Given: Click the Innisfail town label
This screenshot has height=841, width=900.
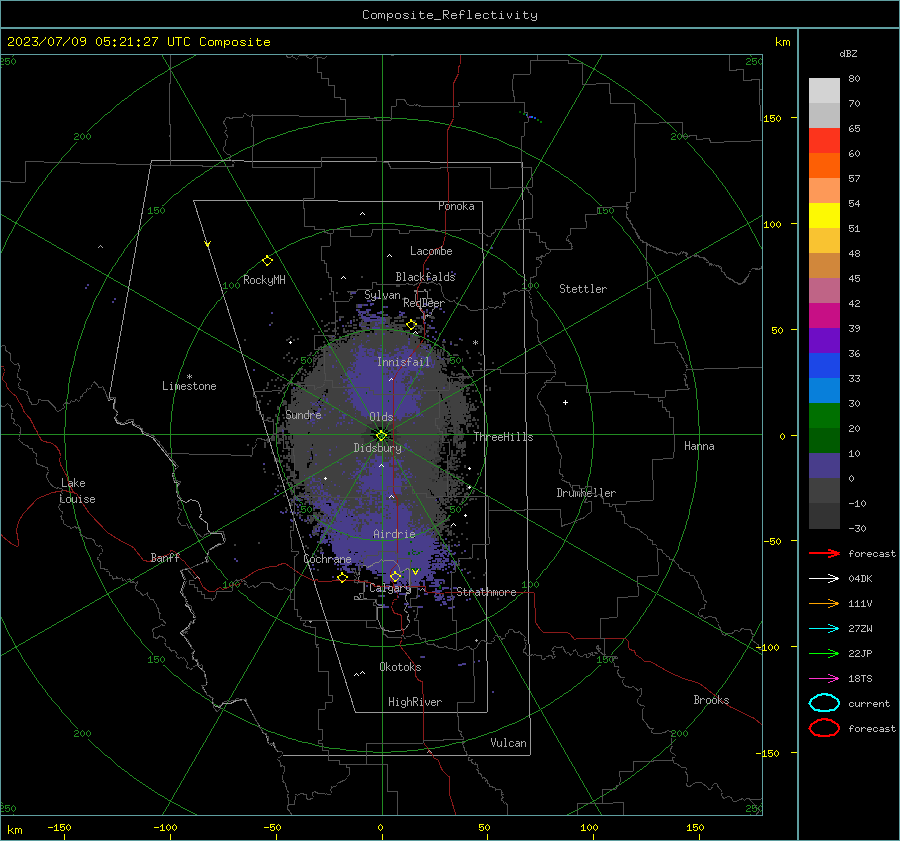Looking at the screenshot, I should [403, 362].
